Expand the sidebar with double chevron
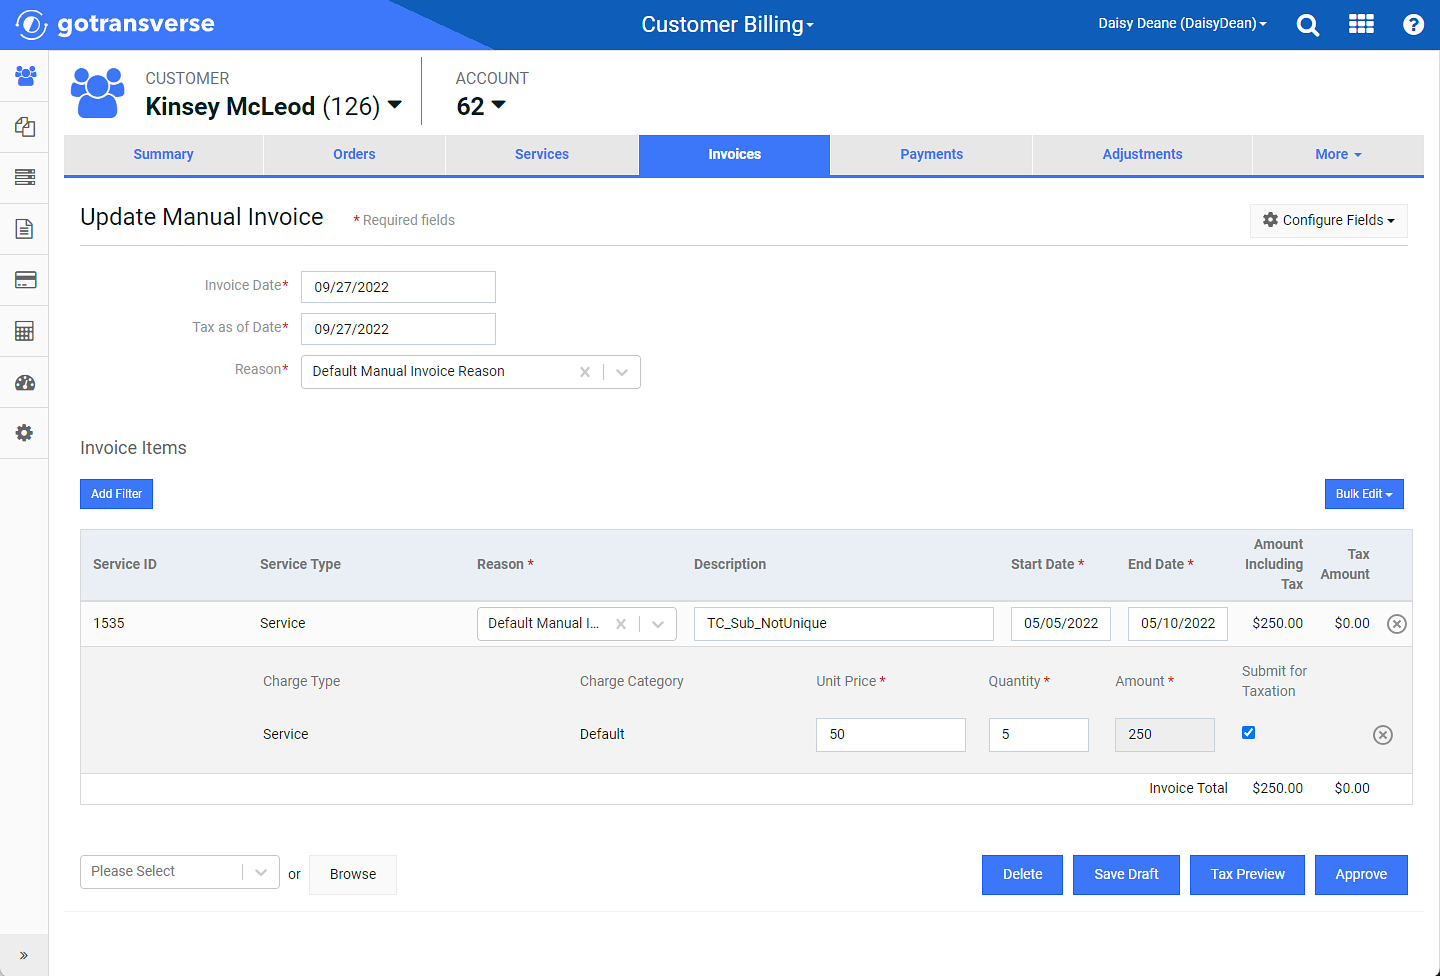Screen dimensions: 1440x976 click(24, 955)
